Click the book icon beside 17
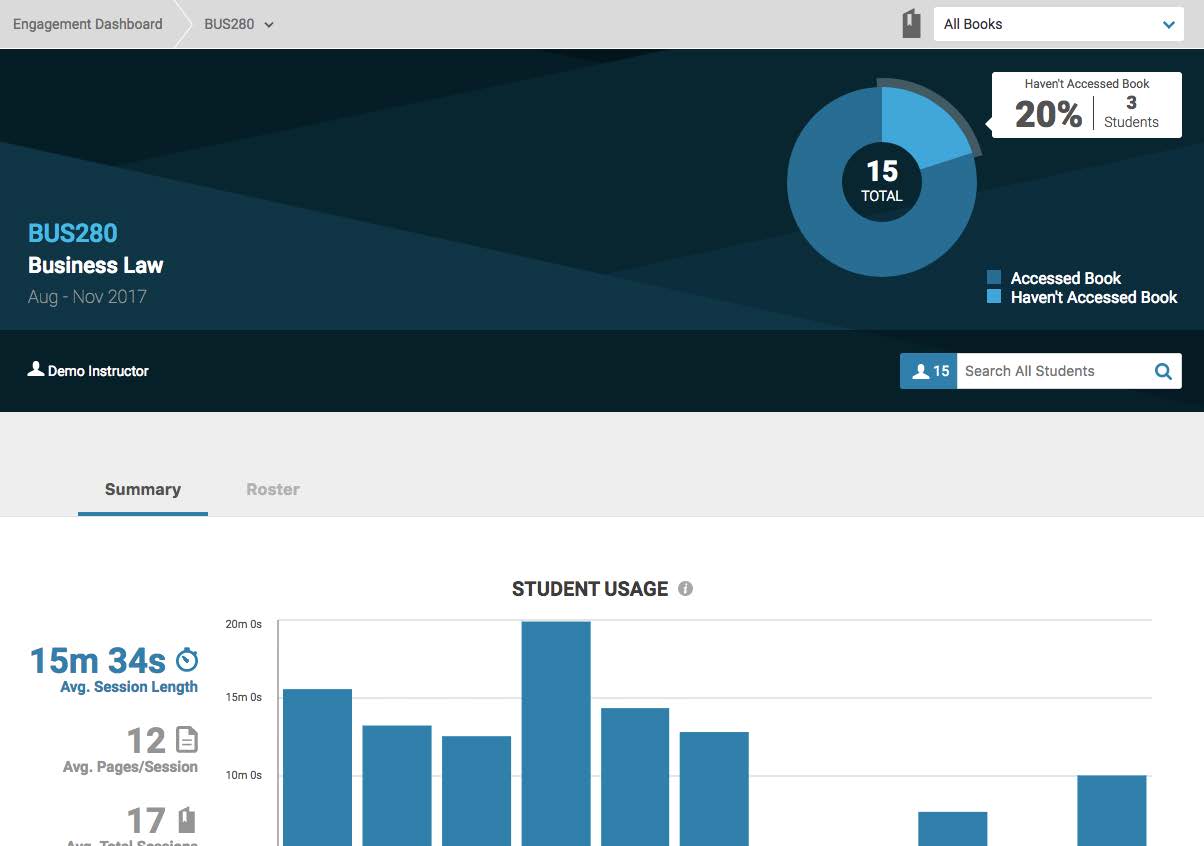This screenshot has width=1204, height=846. click(x=187, y=820)
